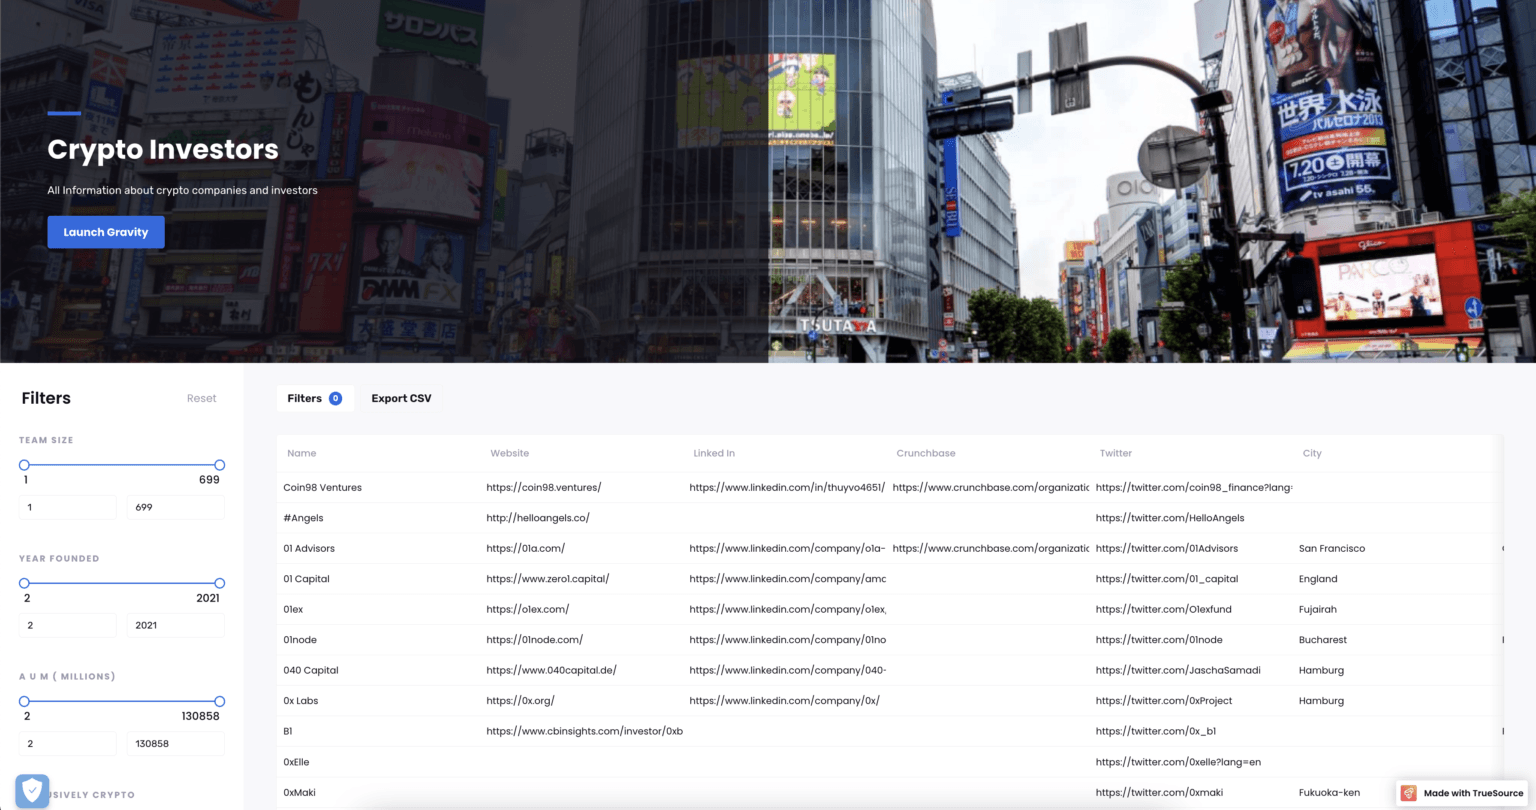This screenshot has width=1536, height=810.
Task: Click the City column header
Action: pyautogui.click(x=1312, y=453)
